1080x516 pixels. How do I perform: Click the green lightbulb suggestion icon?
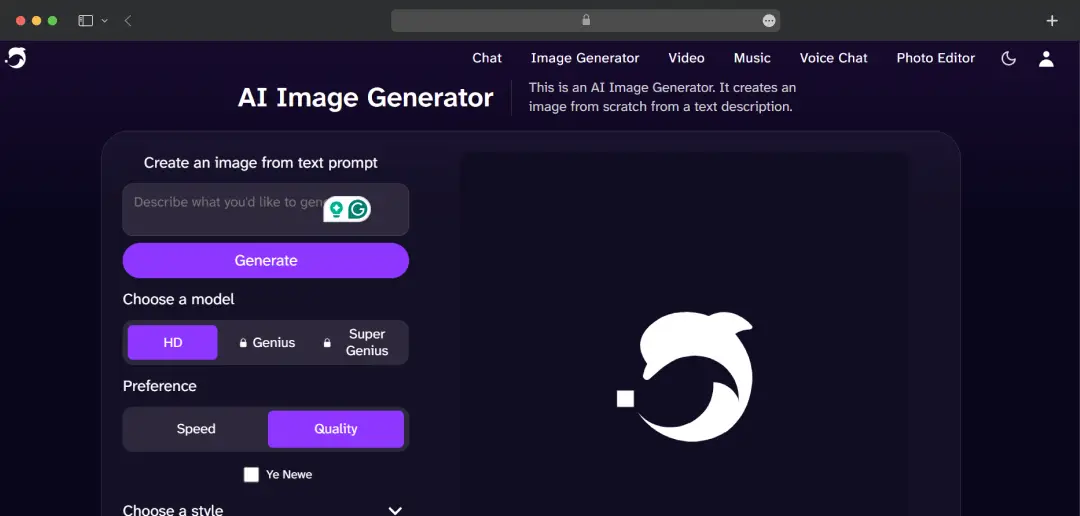tap(335, 209)
